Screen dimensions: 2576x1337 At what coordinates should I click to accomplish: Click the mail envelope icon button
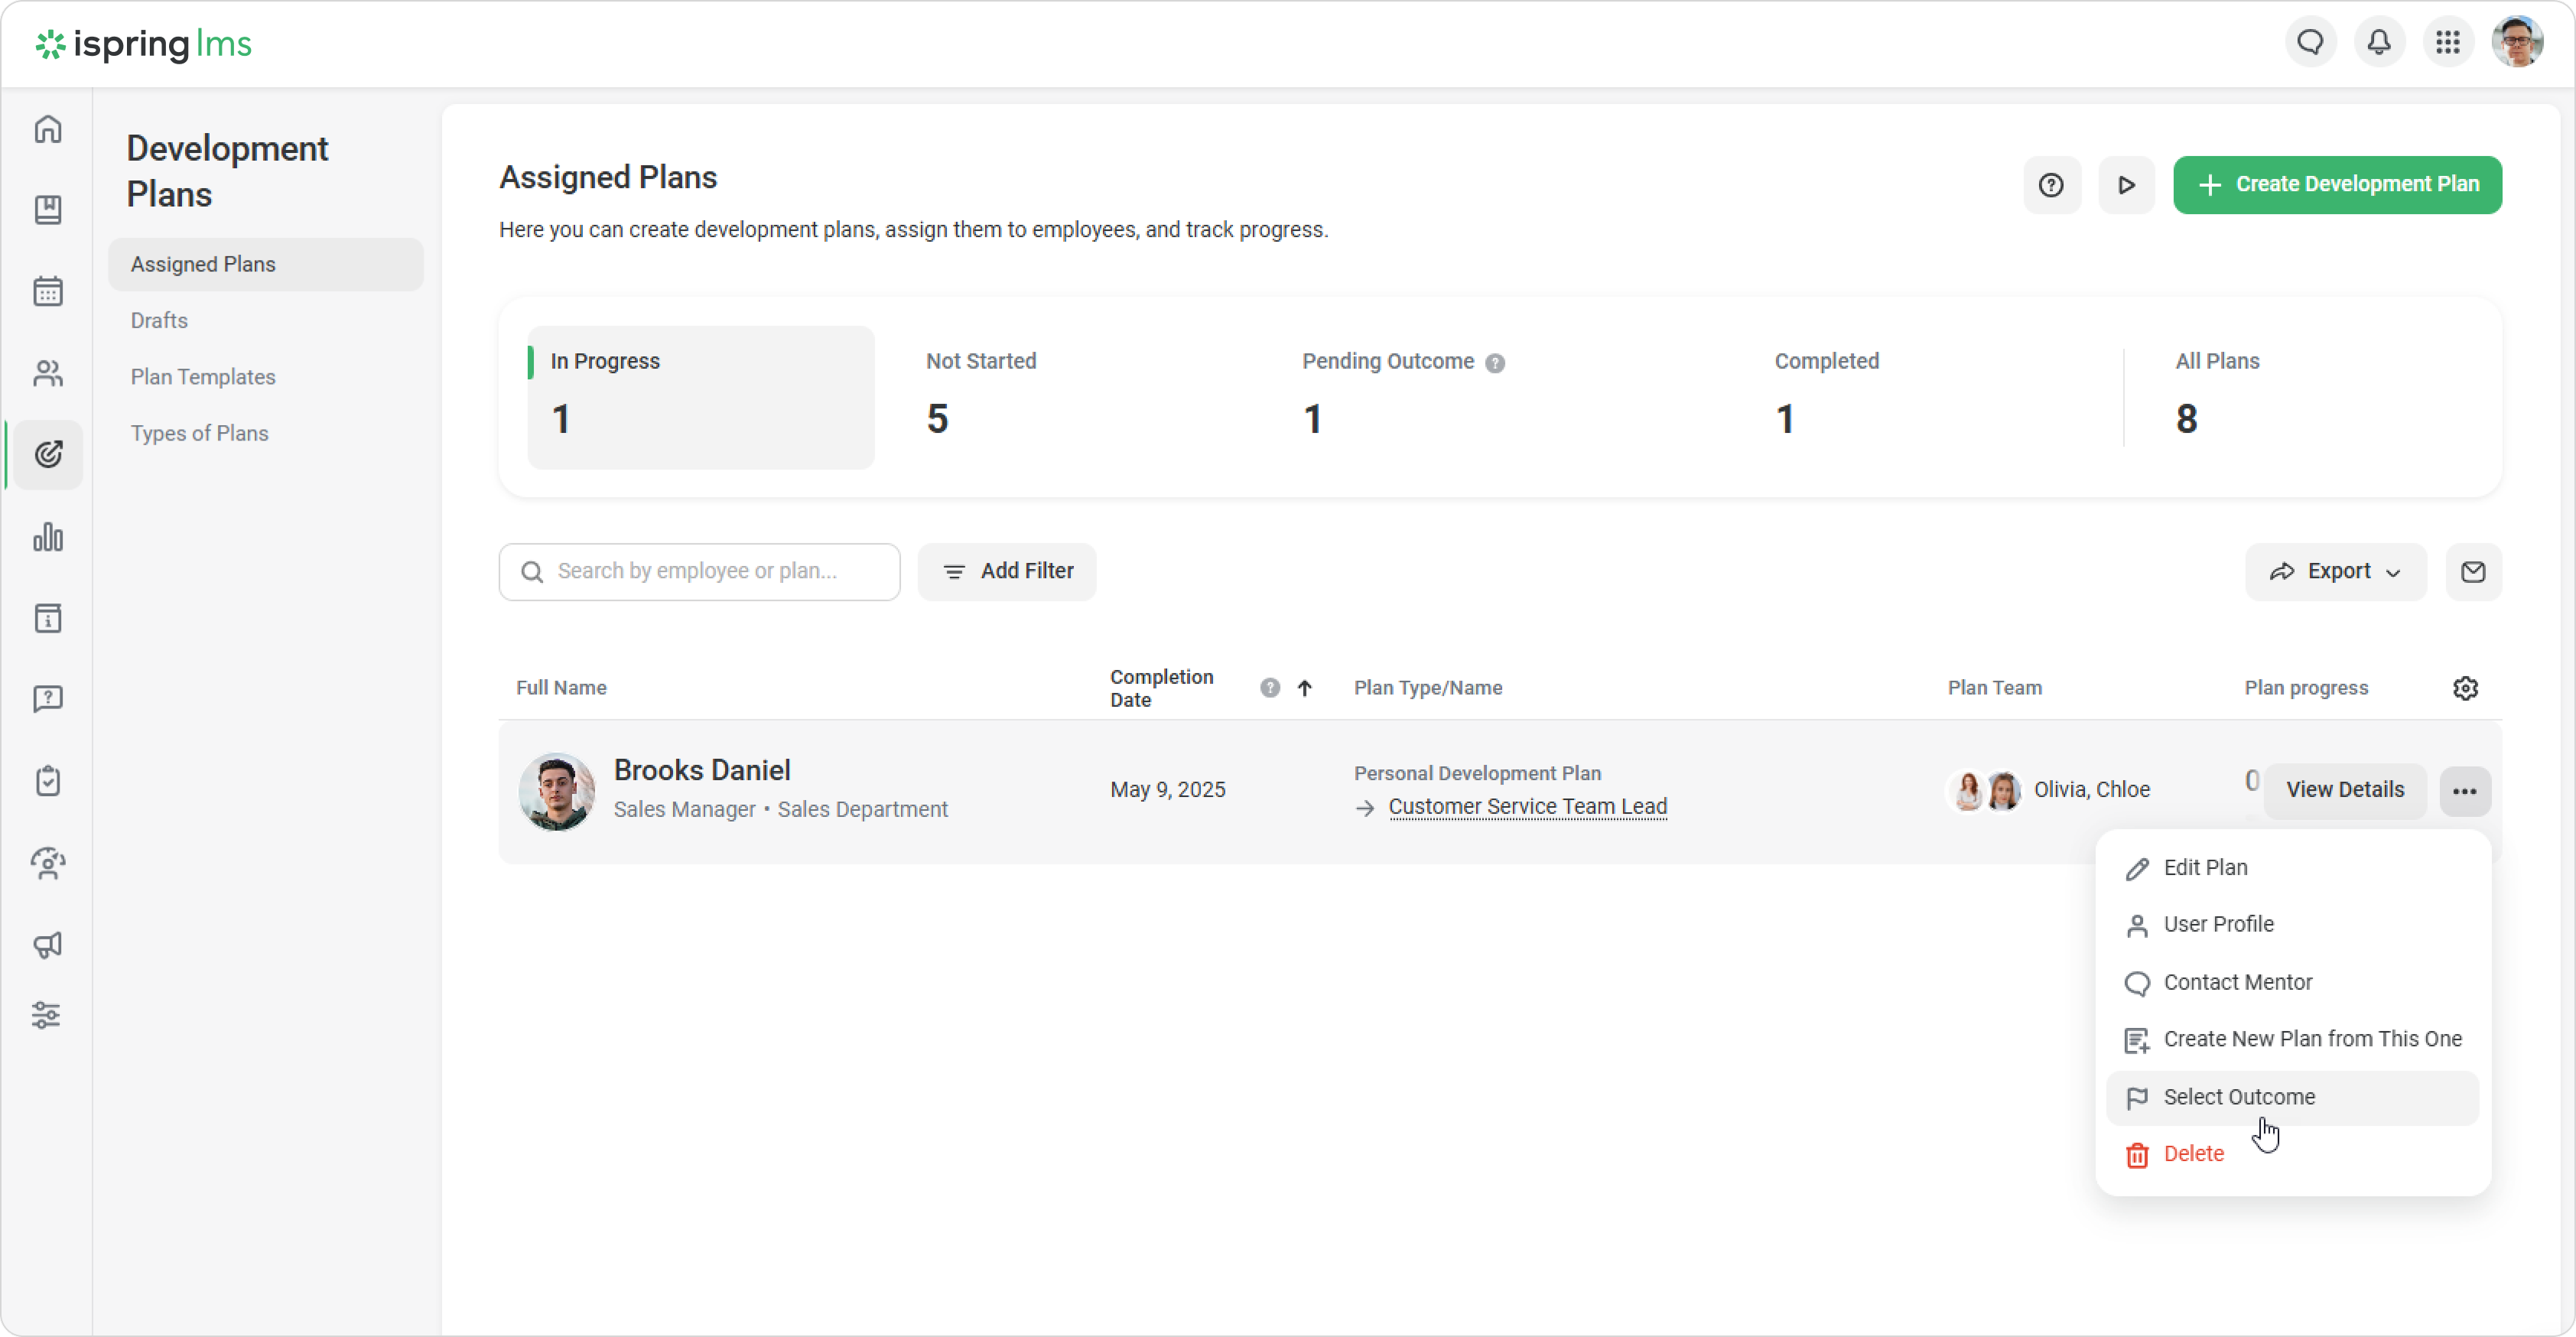[2473, 572]
